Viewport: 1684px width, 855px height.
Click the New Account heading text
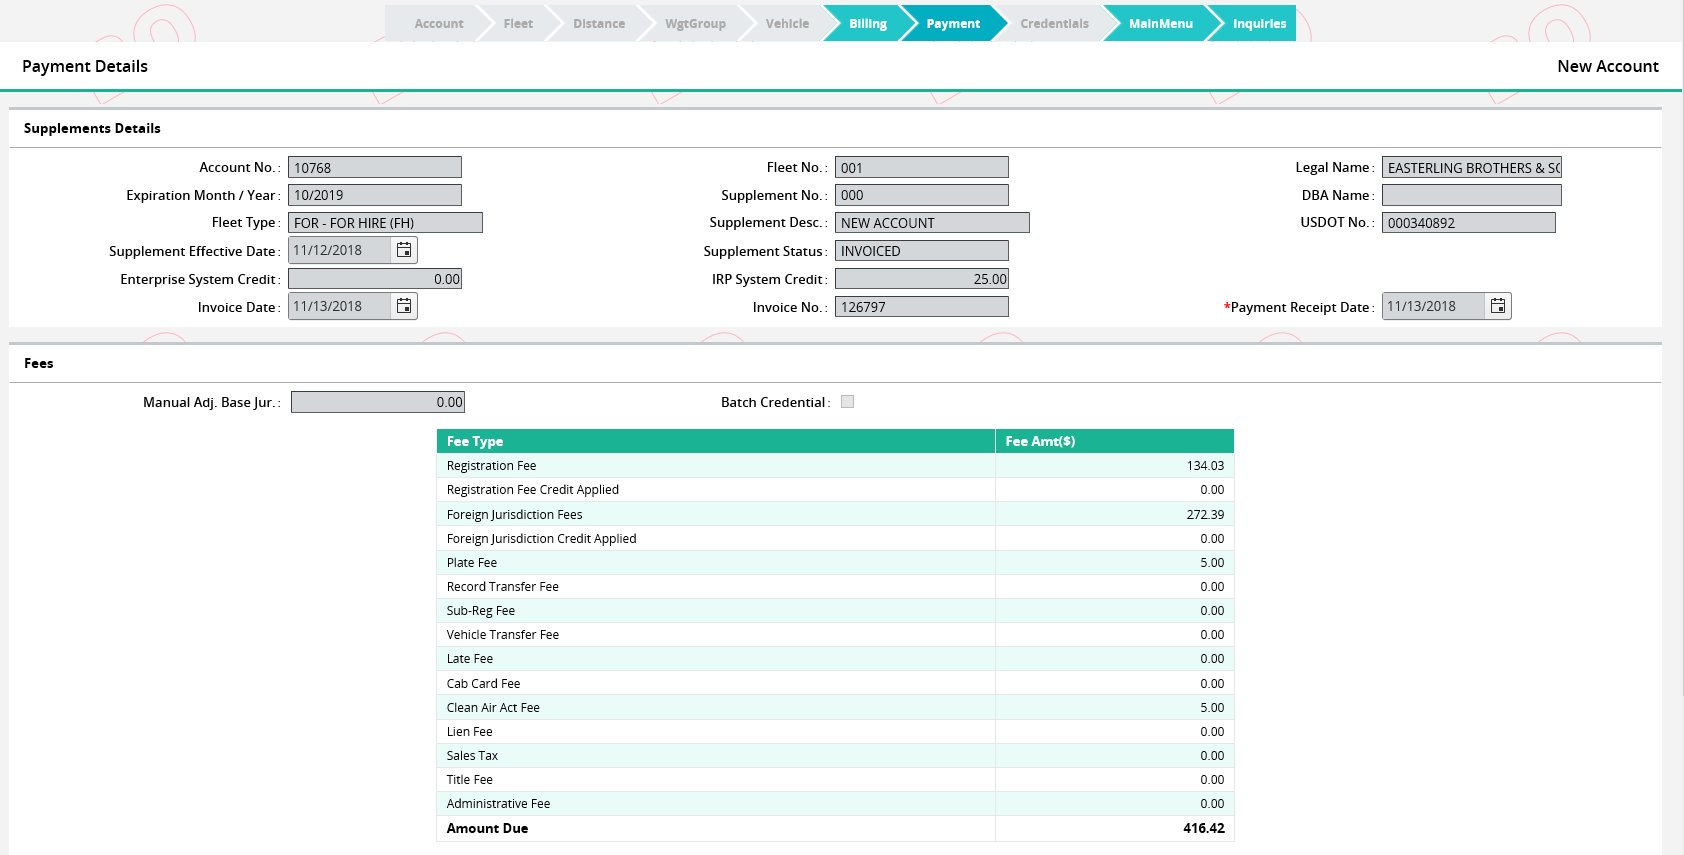[1608, 66]
